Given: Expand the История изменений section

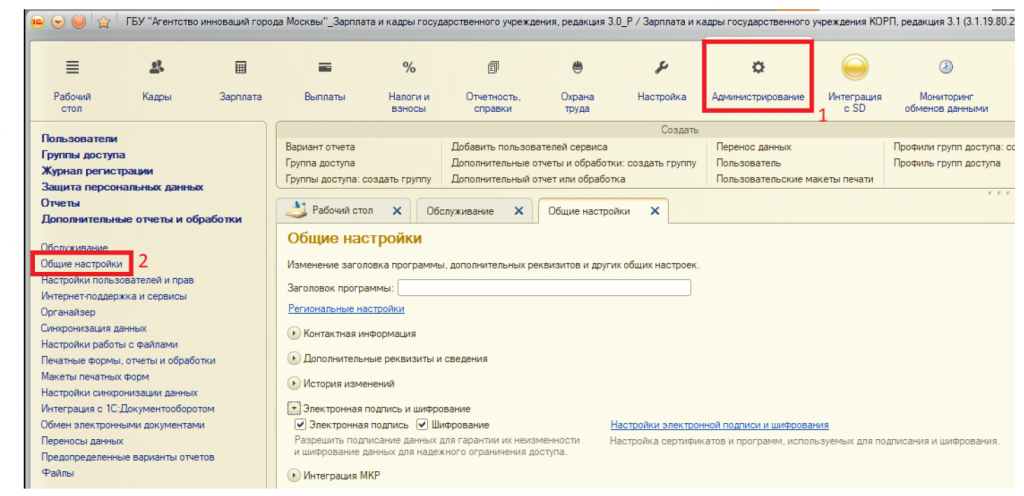Looking at the screenshot, I should click(x=294, y=383).
